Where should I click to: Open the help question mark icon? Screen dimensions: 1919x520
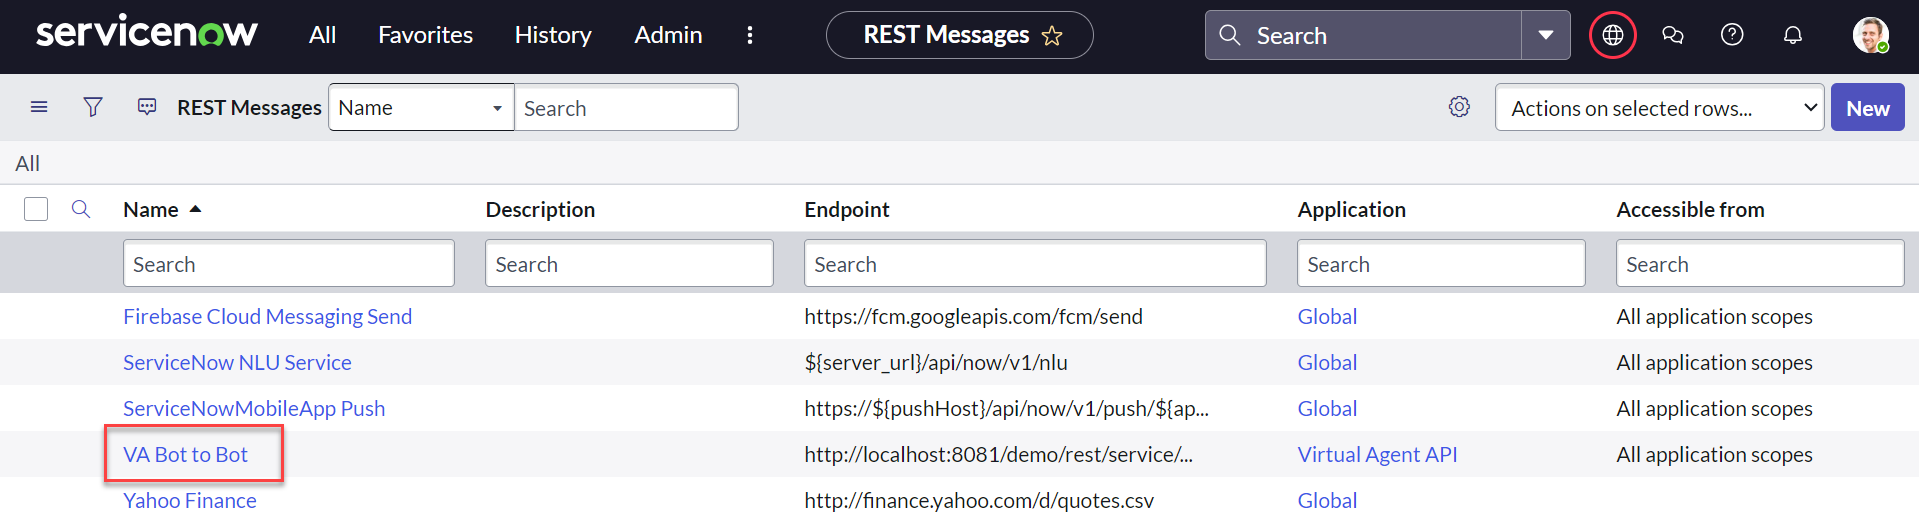pyautogui.click(x=1732, y=36)
